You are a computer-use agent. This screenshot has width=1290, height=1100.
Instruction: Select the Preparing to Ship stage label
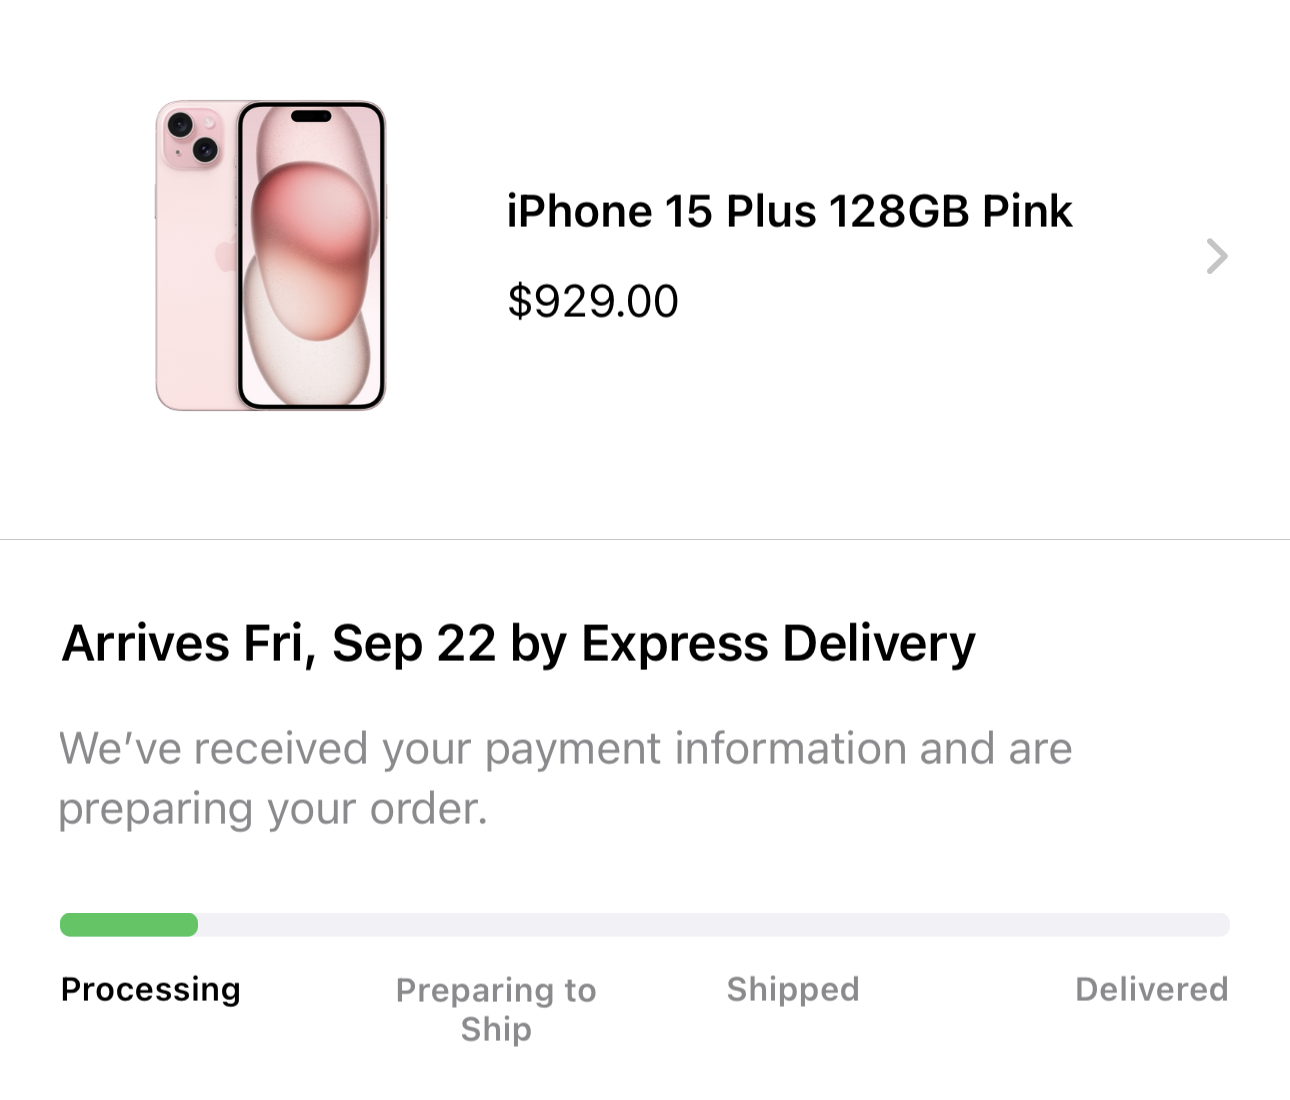496,1009
